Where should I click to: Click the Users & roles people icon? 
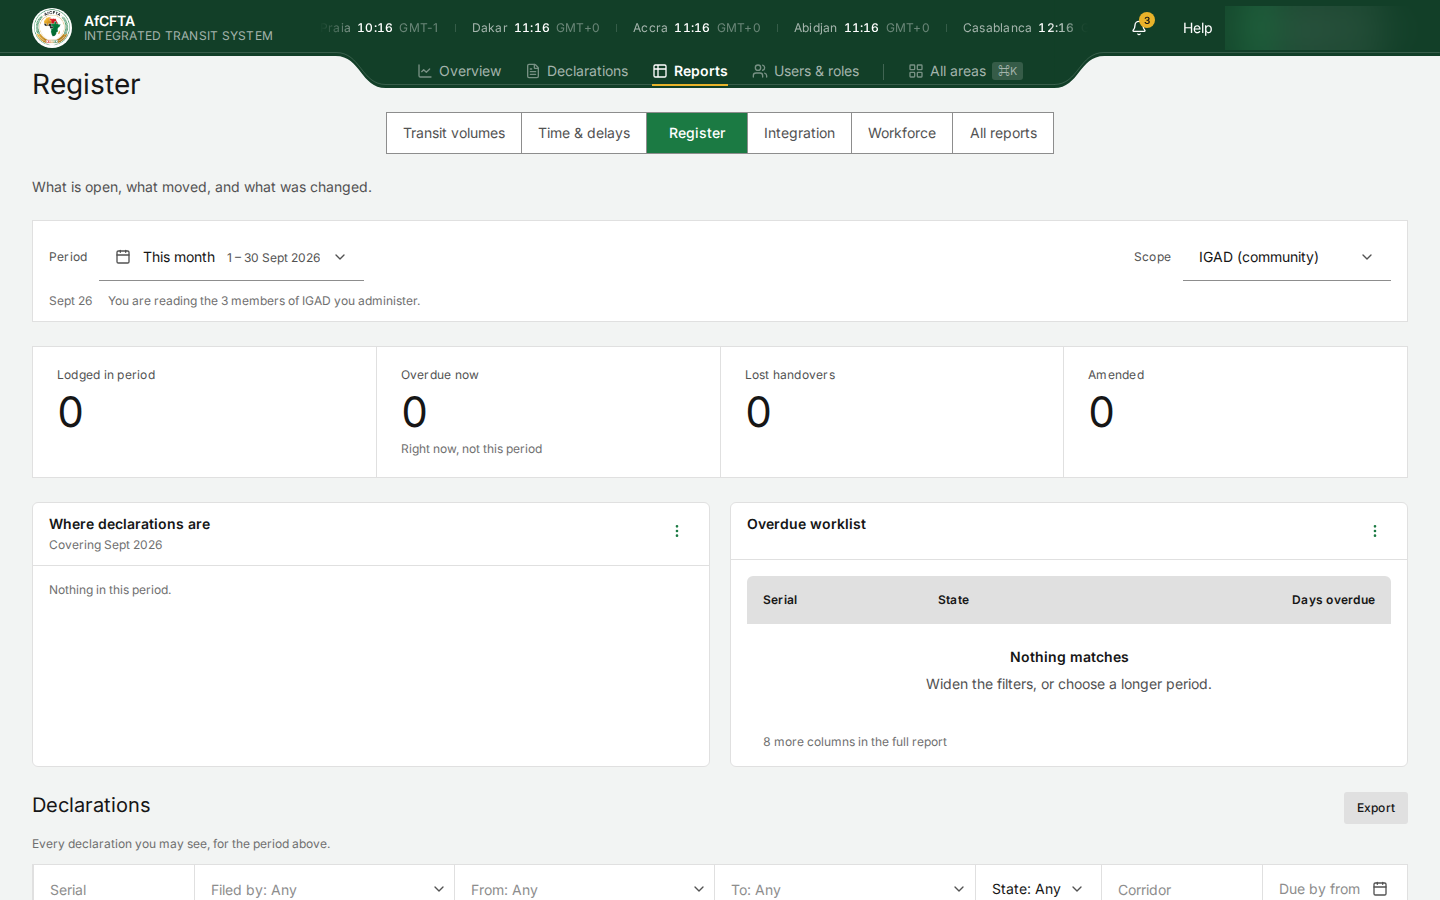coord(760,71)
